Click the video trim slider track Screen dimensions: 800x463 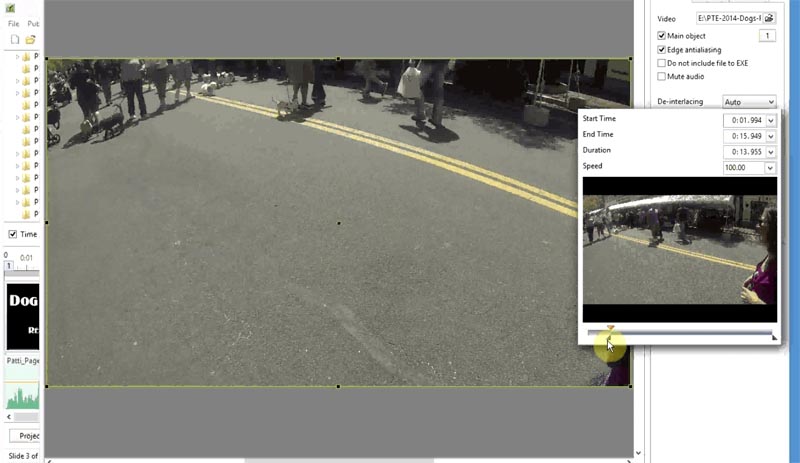(x=680, y=332)
